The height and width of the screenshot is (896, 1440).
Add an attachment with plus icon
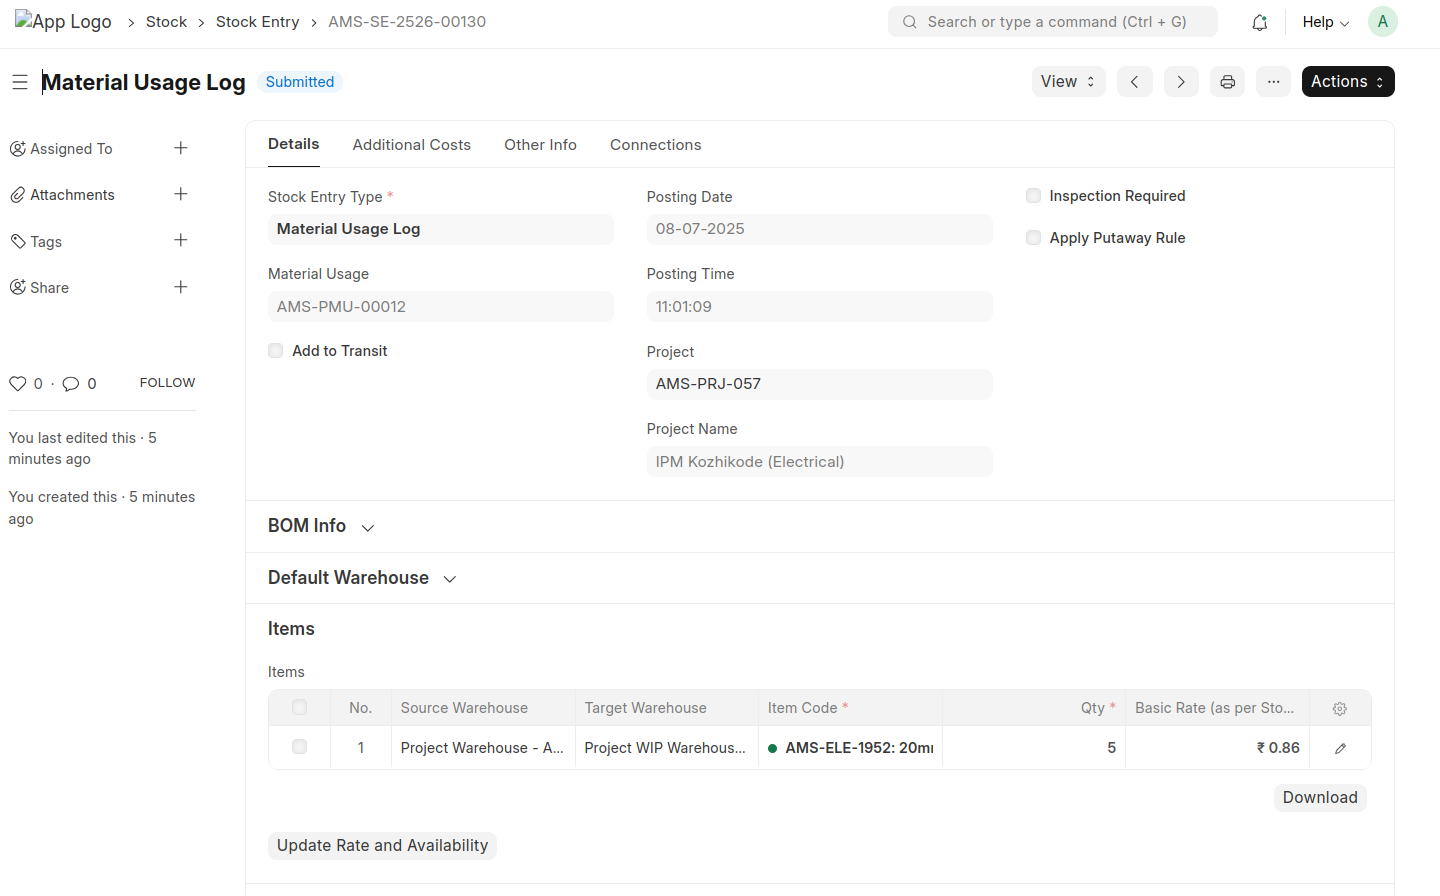pyautogui.click(x=181, y=194)
